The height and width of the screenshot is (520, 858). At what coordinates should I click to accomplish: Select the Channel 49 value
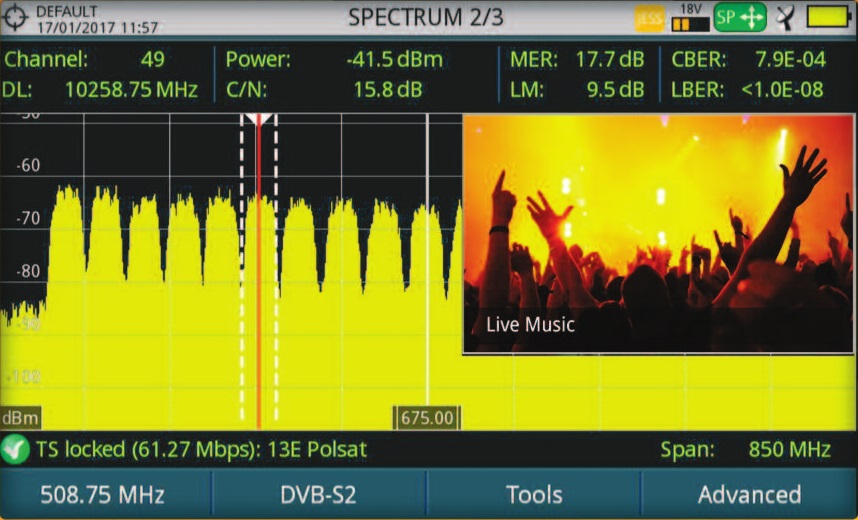153,59
